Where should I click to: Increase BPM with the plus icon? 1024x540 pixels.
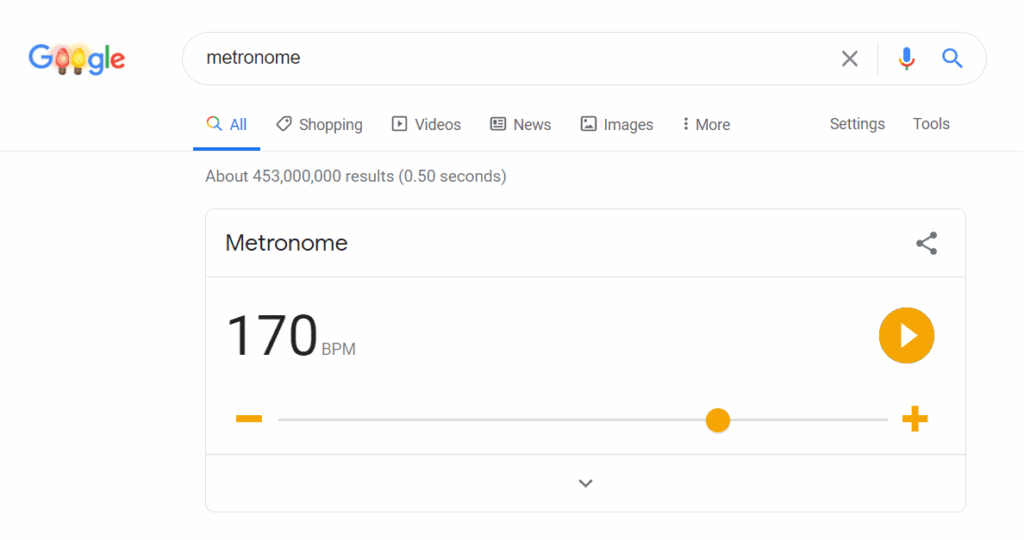[914, 419]
